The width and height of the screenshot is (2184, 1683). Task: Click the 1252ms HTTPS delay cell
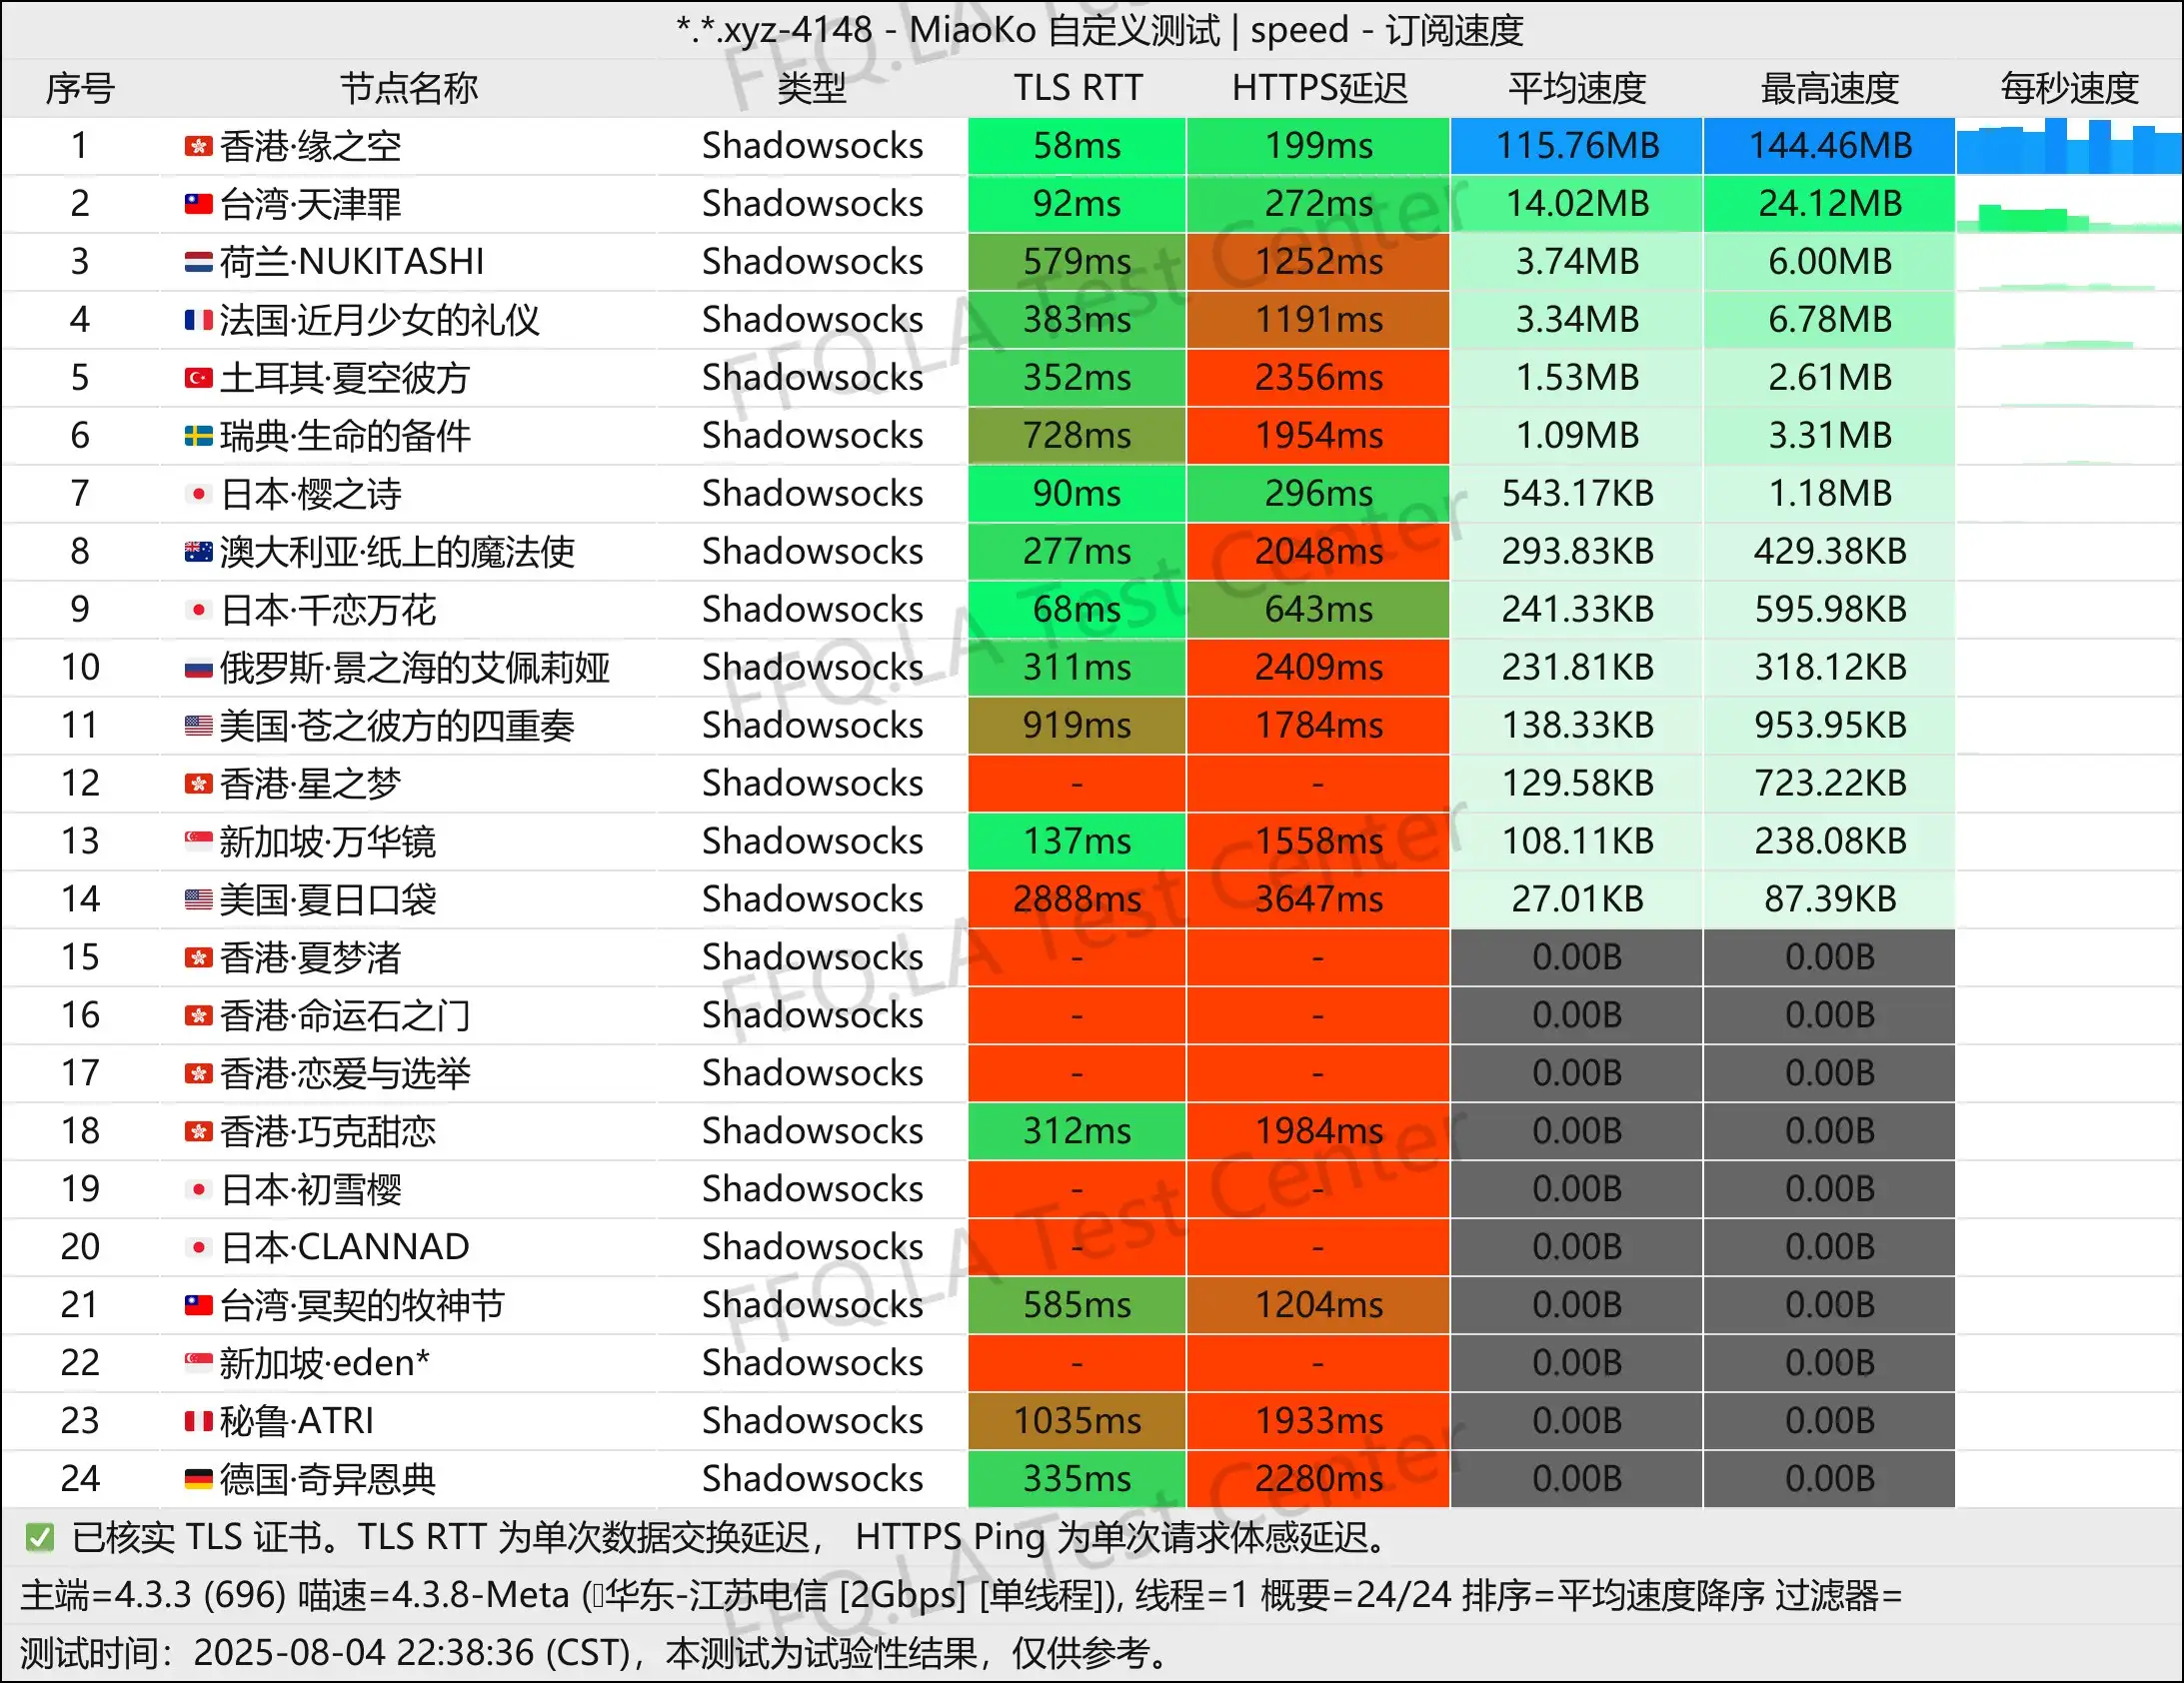pos(1318,262)
